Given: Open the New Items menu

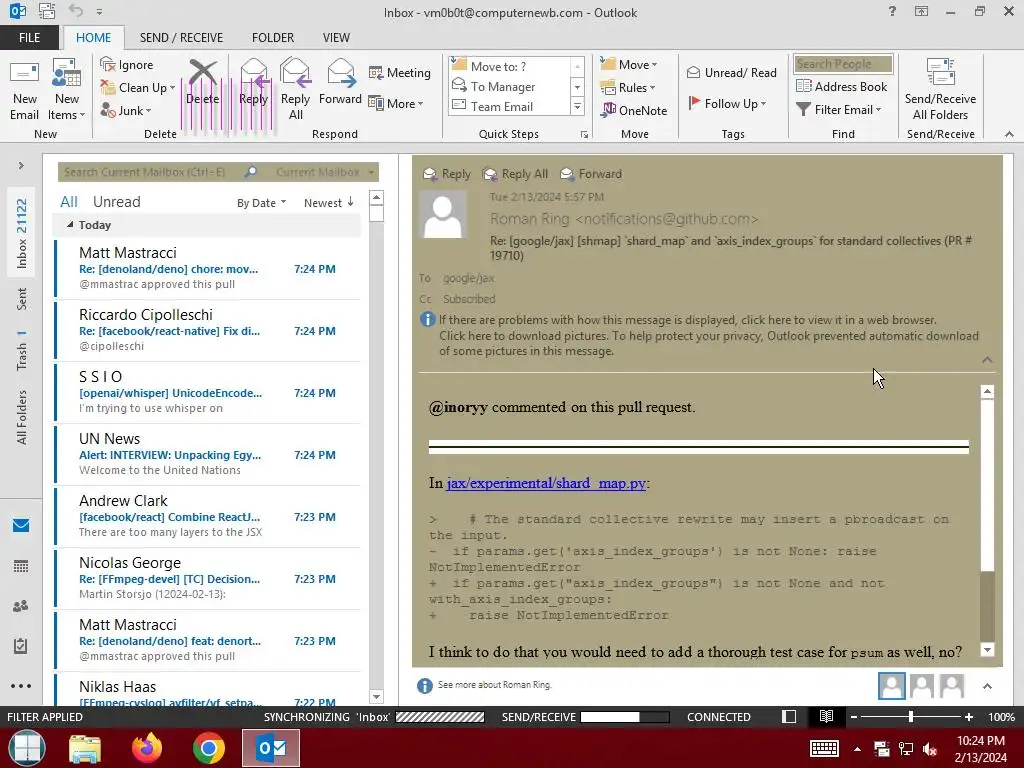Looking at the screenshot, I should [66, 90].
